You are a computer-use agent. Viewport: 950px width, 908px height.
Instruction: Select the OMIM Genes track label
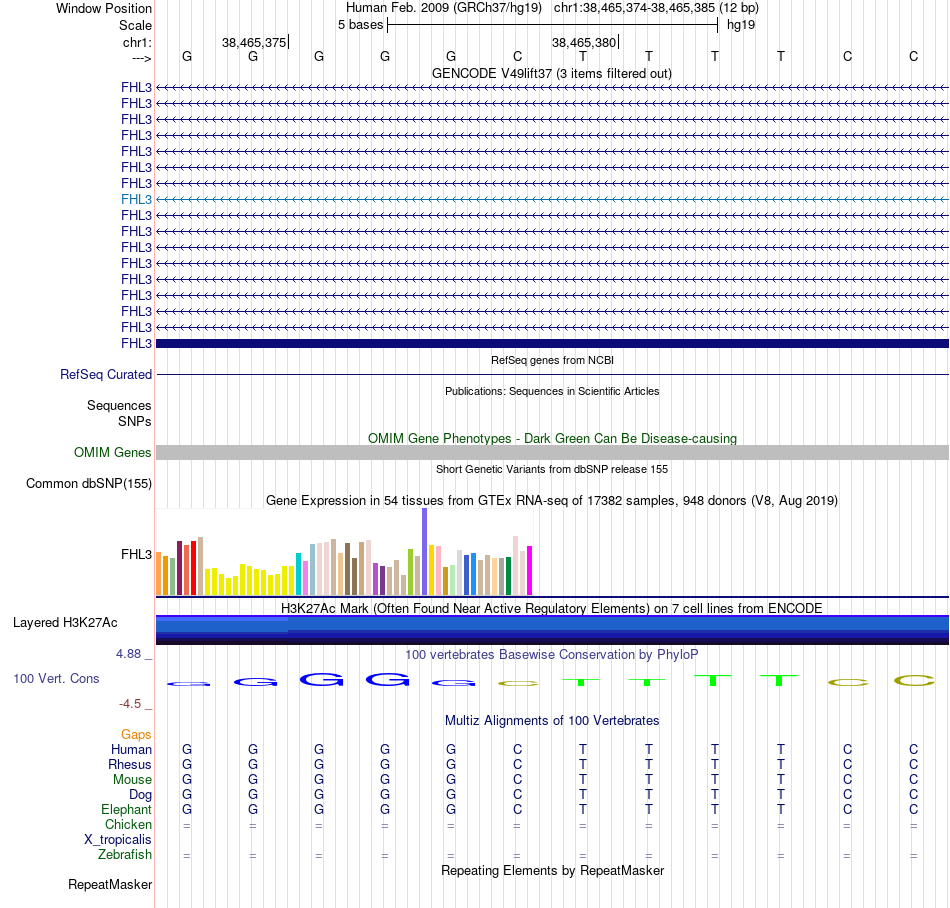pos(113,453)
